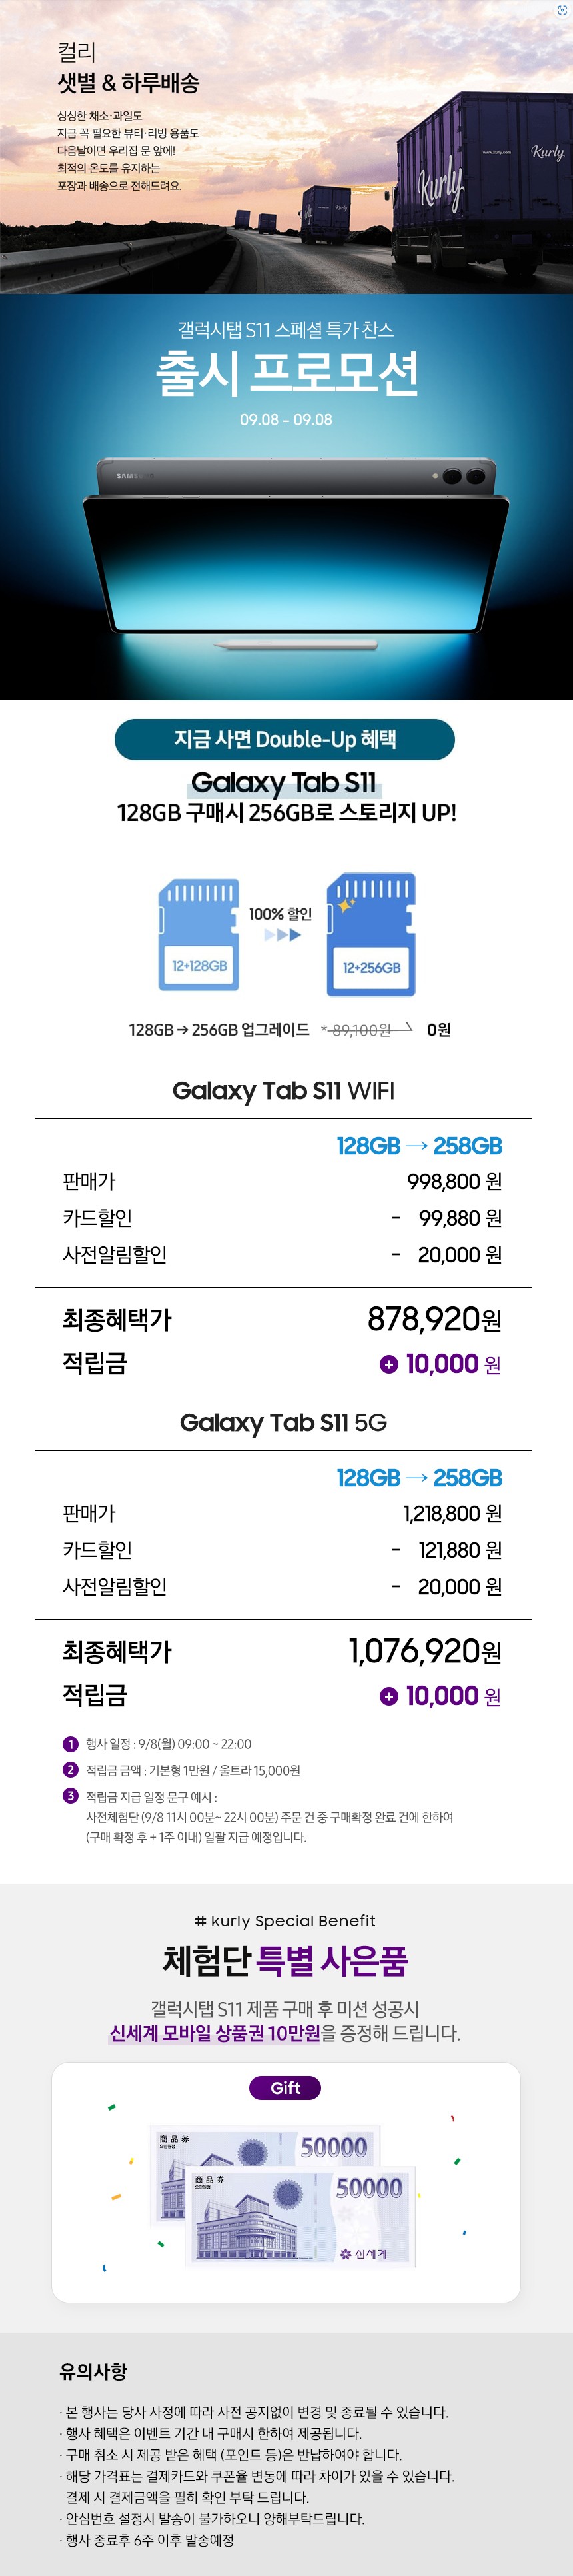This screenshot has height=2576, width=573.
Task: Click the 출시 프로모션 headline
Action: coord(286,373)
